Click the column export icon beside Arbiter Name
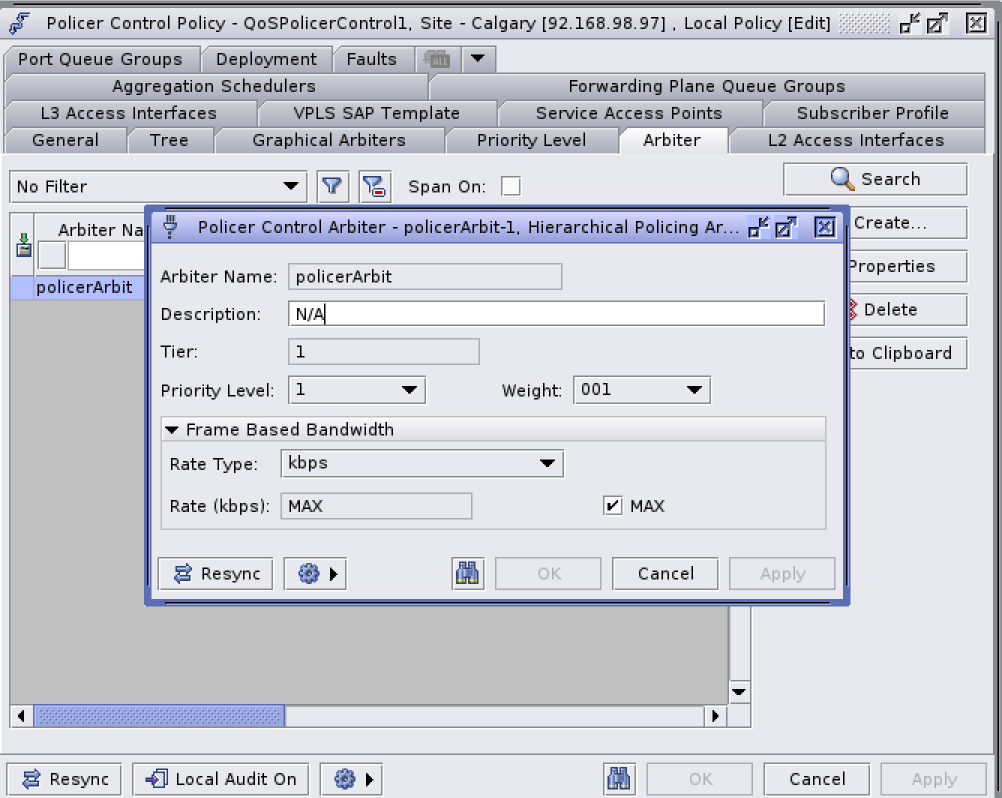This screenshot has width=1002, height=798. click(x=24, y=246)
